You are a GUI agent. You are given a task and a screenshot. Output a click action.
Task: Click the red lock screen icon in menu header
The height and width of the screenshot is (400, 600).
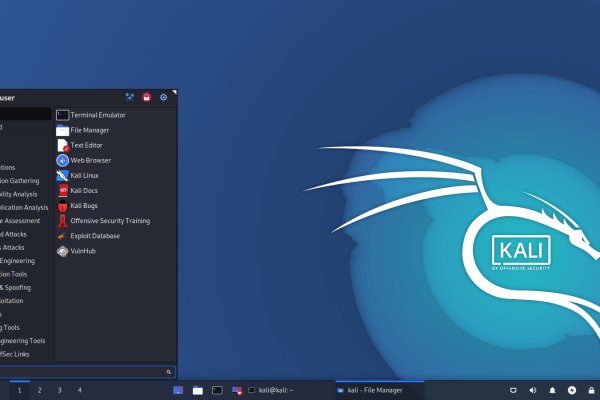click(x=146, y=97)
